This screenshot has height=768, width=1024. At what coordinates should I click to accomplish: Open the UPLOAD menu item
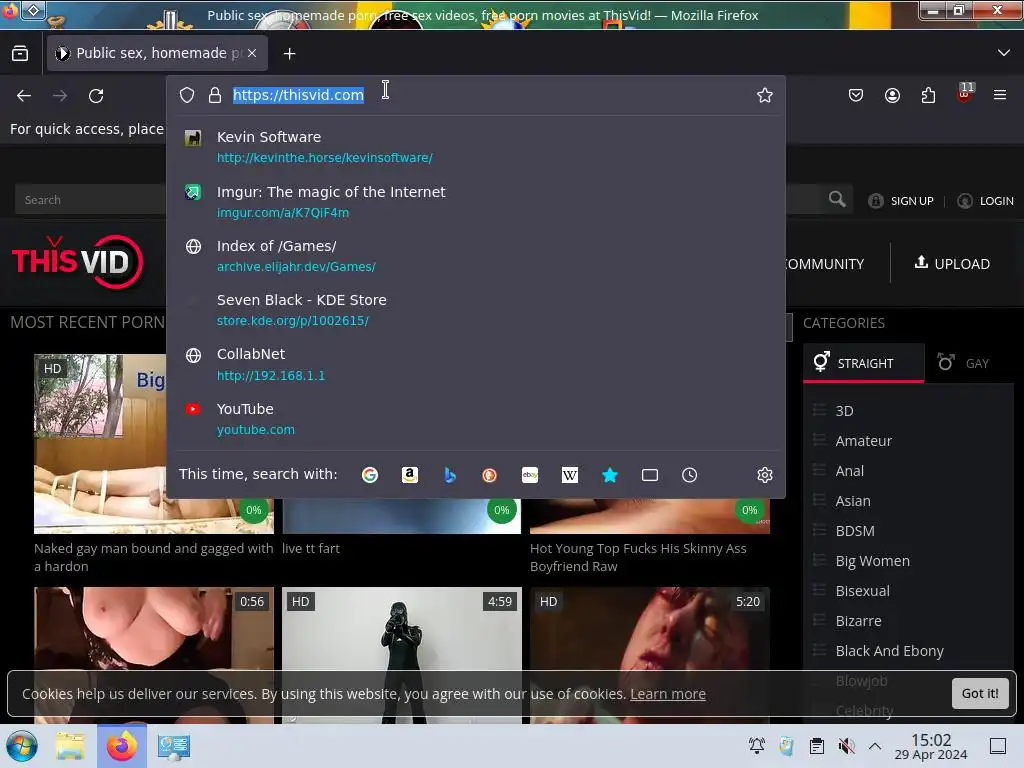click(952, 263)
